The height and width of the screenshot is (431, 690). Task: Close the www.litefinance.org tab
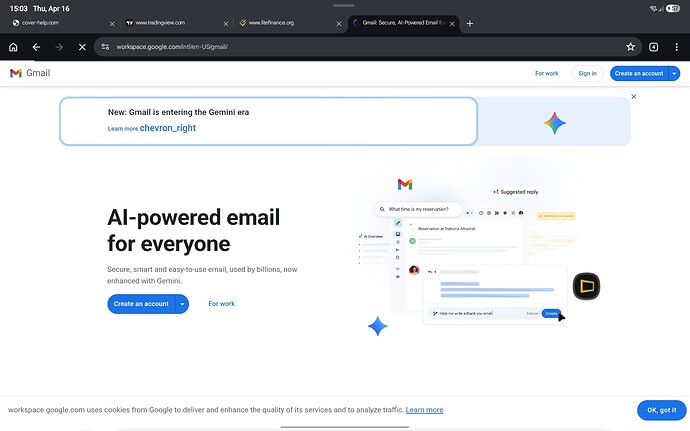click(x=339, y=24)
